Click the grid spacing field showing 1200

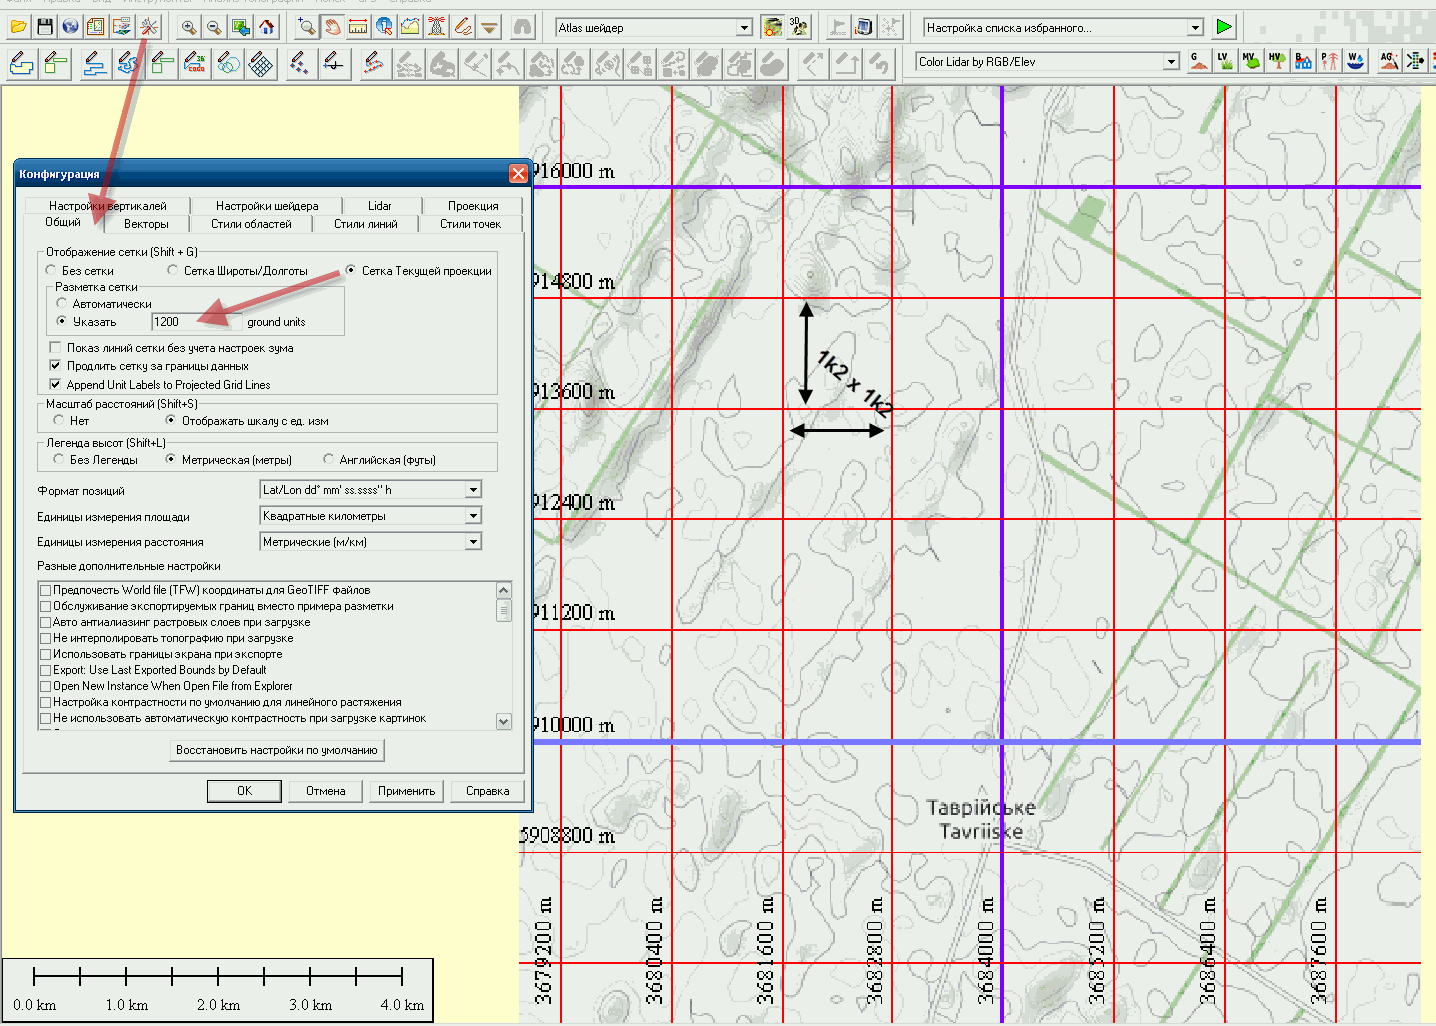tap(195, 322)
